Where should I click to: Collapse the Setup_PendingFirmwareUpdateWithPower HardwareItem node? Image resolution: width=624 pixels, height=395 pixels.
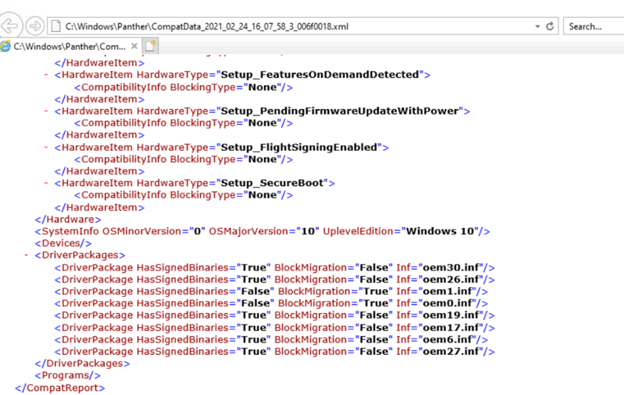pos(46,111)
